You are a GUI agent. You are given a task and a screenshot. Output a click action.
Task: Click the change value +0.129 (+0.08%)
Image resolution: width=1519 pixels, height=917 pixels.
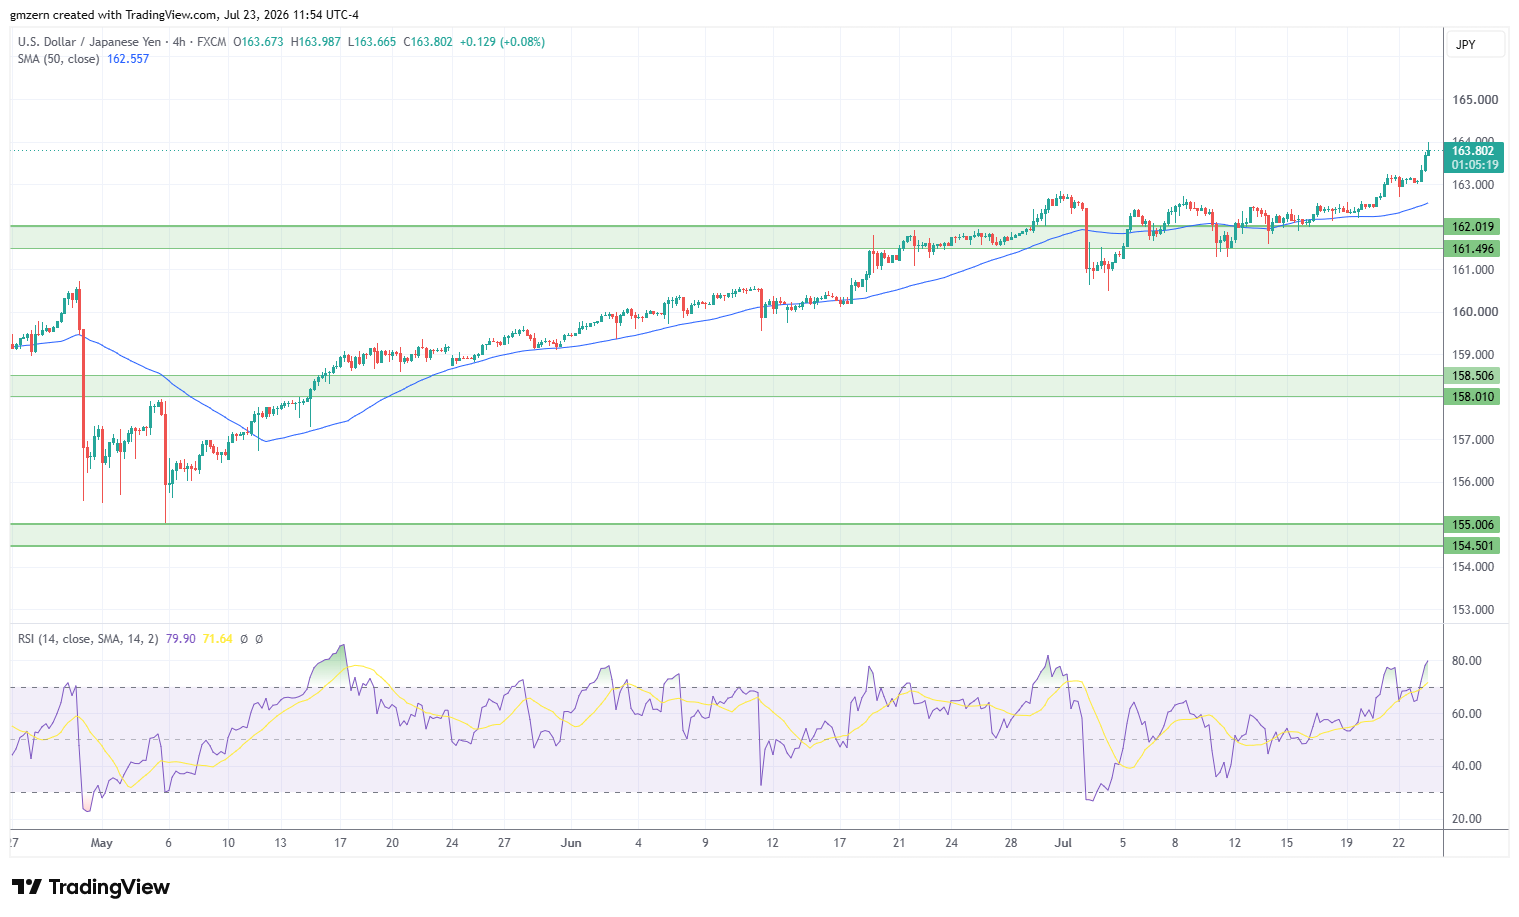[502, 42]
